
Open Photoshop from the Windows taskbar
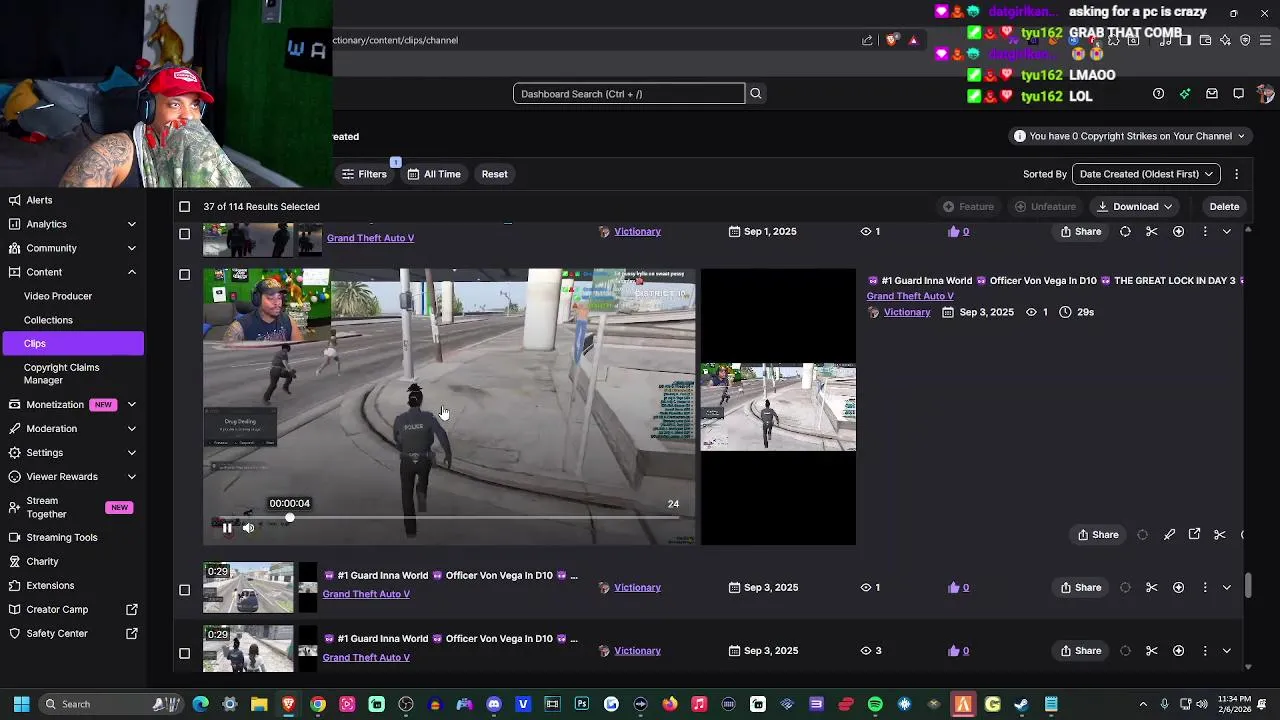(582, 704)
